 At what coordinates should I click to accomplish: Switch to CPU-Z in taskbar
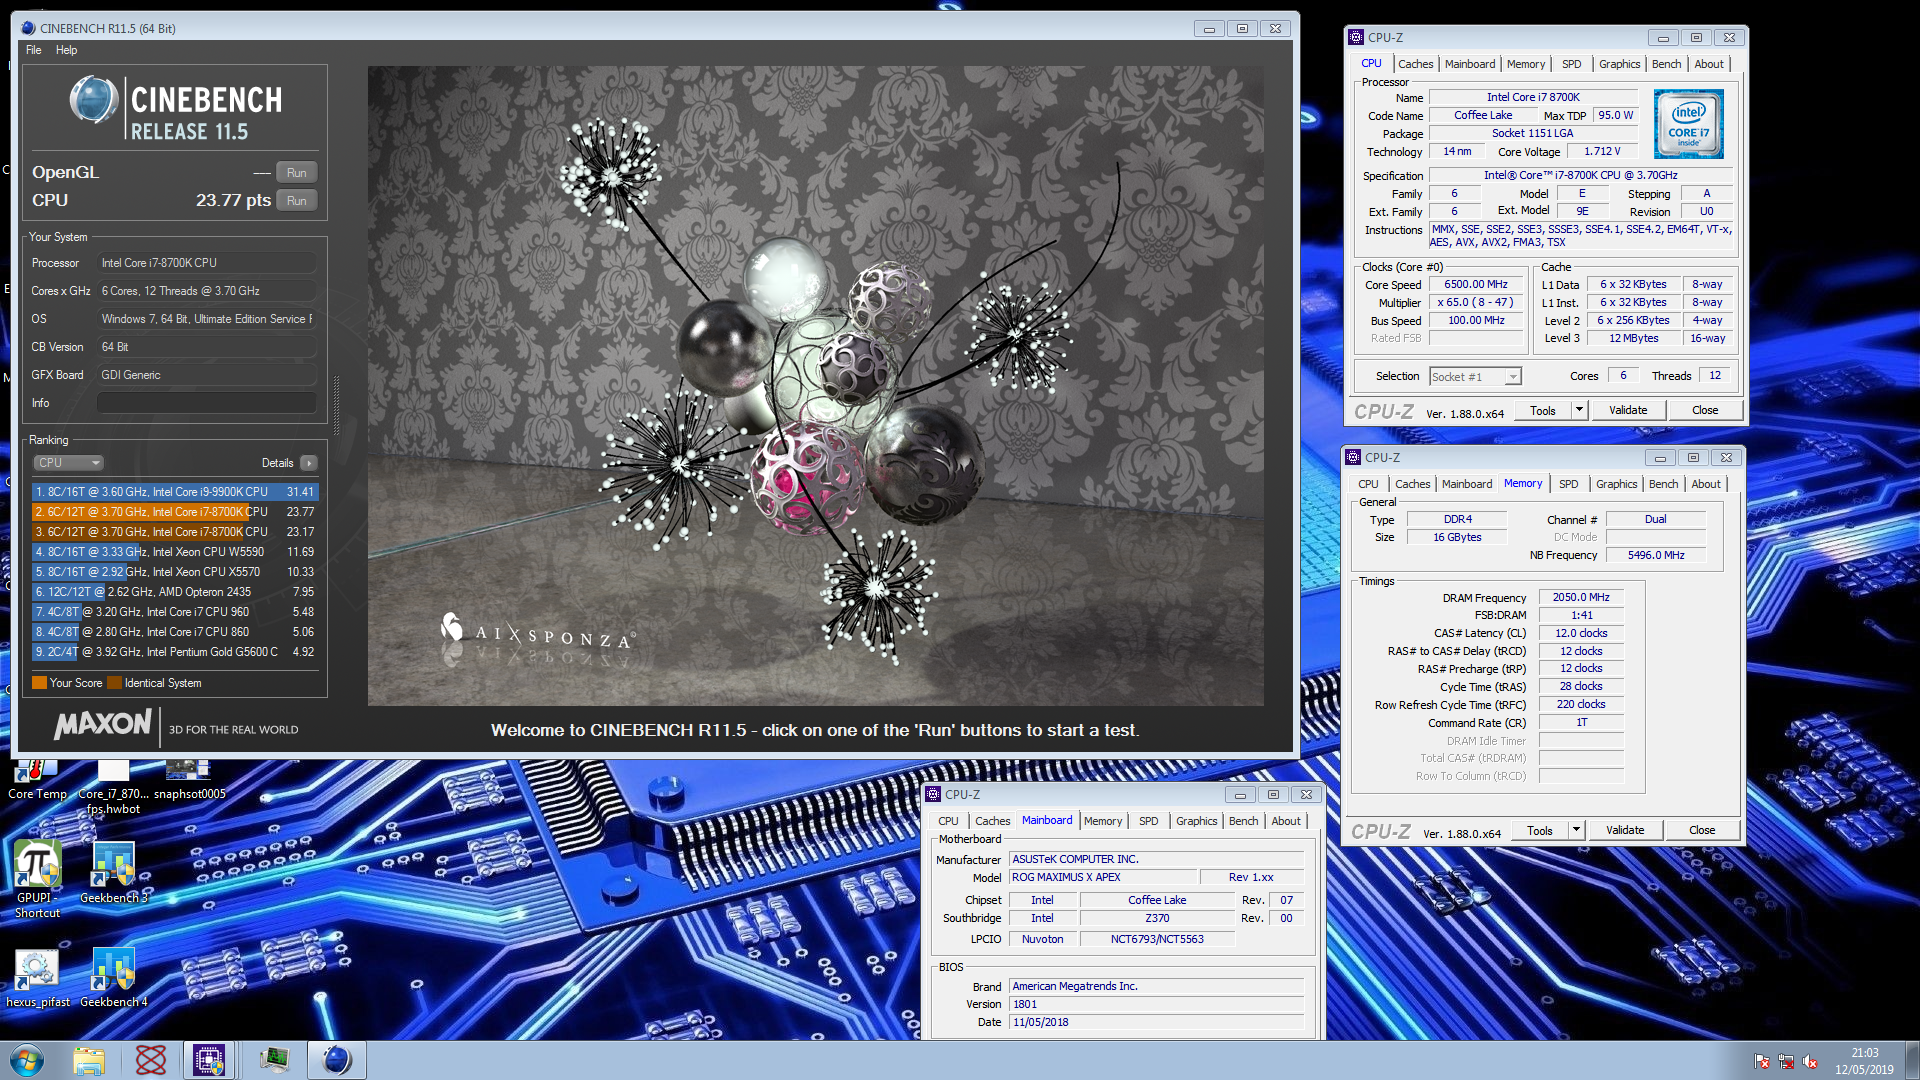(x=209, y=1060)
